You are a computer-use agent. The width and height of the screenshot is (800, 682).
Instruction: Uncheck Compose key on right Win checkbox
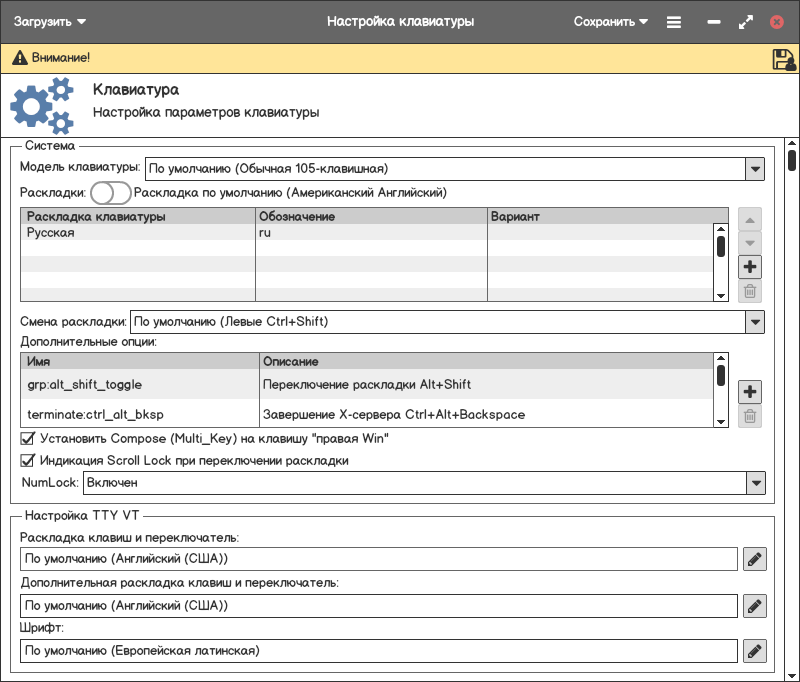pyautogui.click(x=28, y=438)
